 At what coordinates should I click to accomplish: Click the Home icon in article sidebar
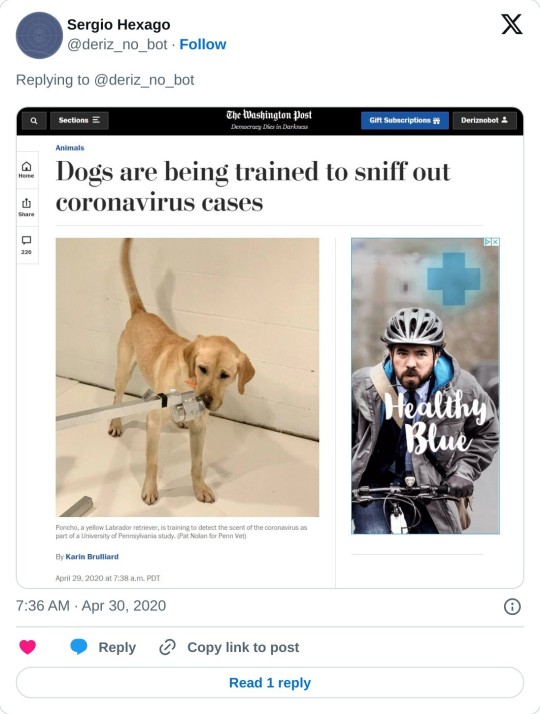click(x=26, y=169)
